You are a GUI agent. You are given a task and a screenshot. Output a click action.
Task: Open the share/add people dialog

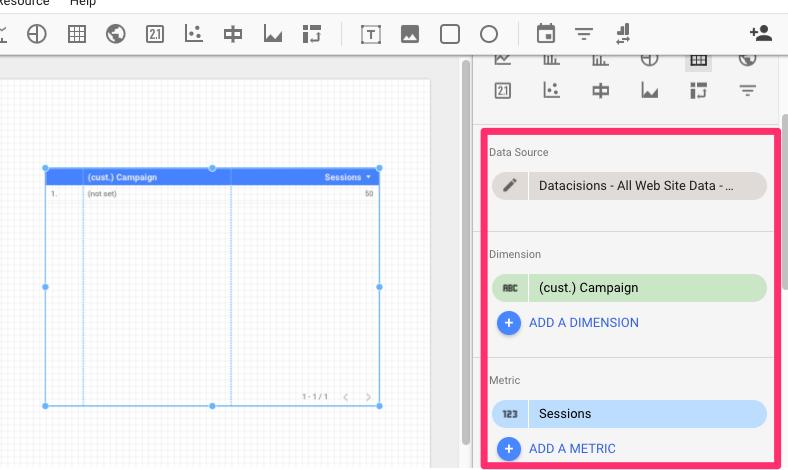[761, 34]
